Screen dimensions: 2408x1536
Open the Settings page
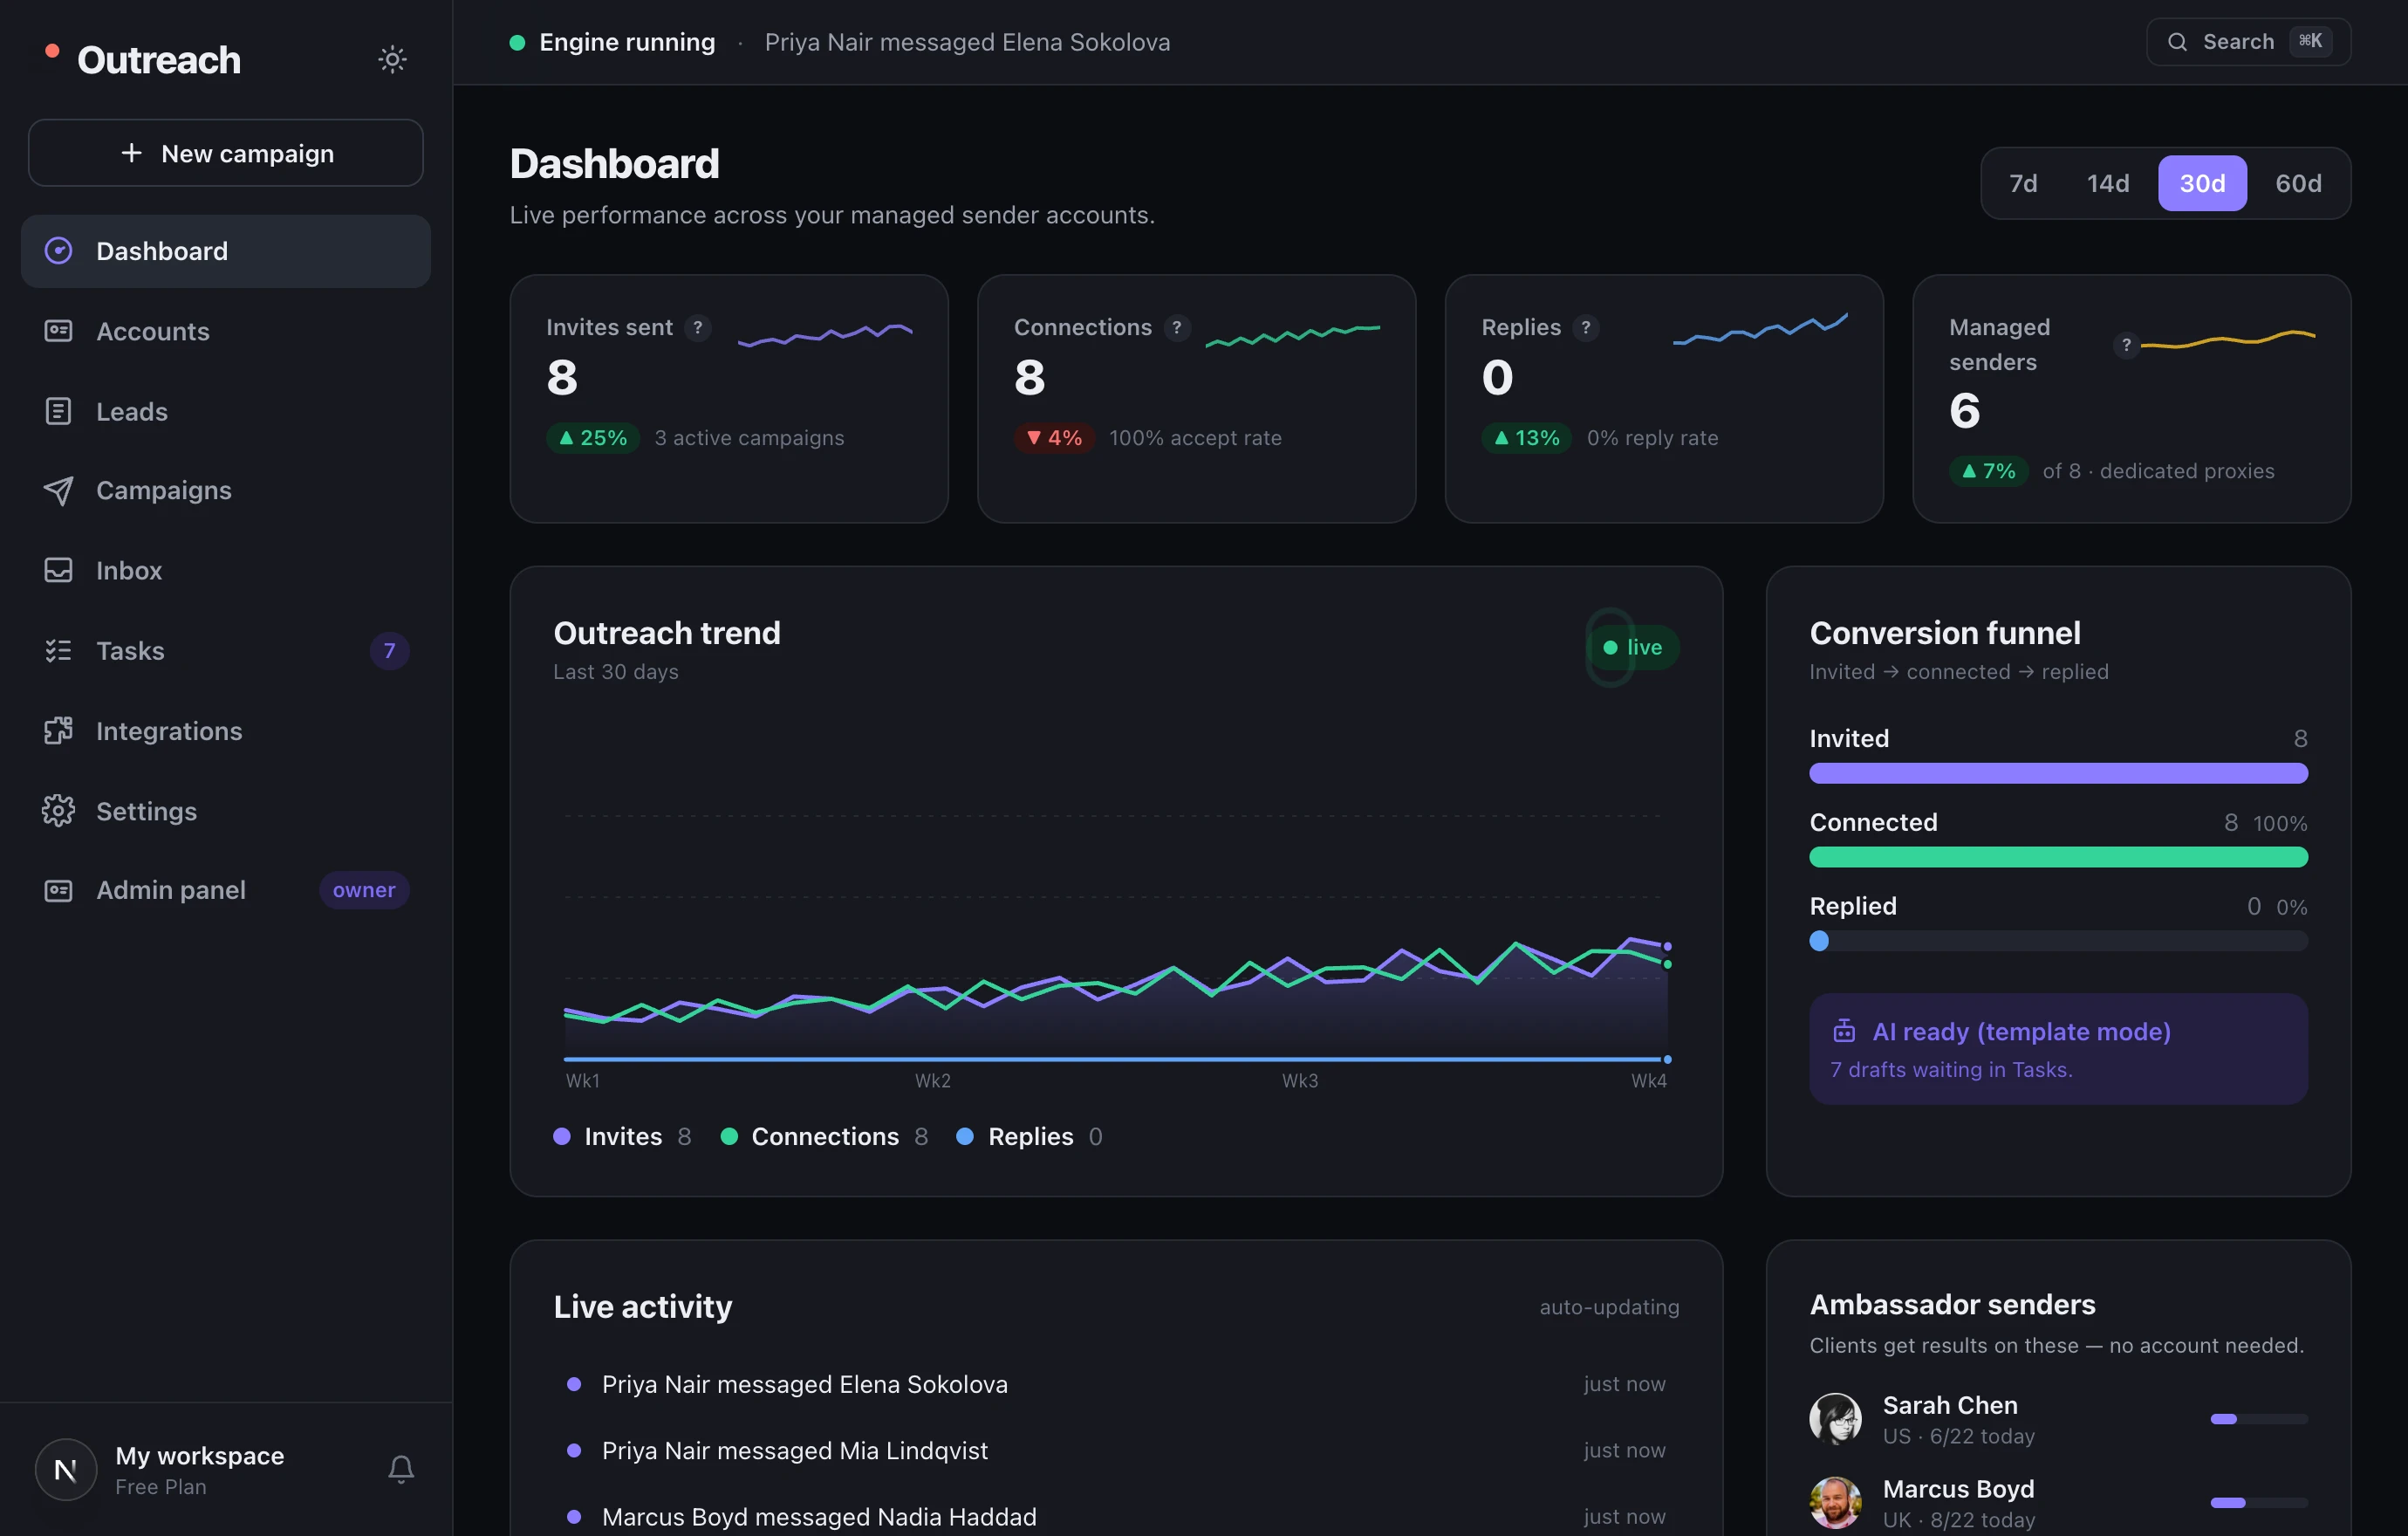[x=226, y=811]
